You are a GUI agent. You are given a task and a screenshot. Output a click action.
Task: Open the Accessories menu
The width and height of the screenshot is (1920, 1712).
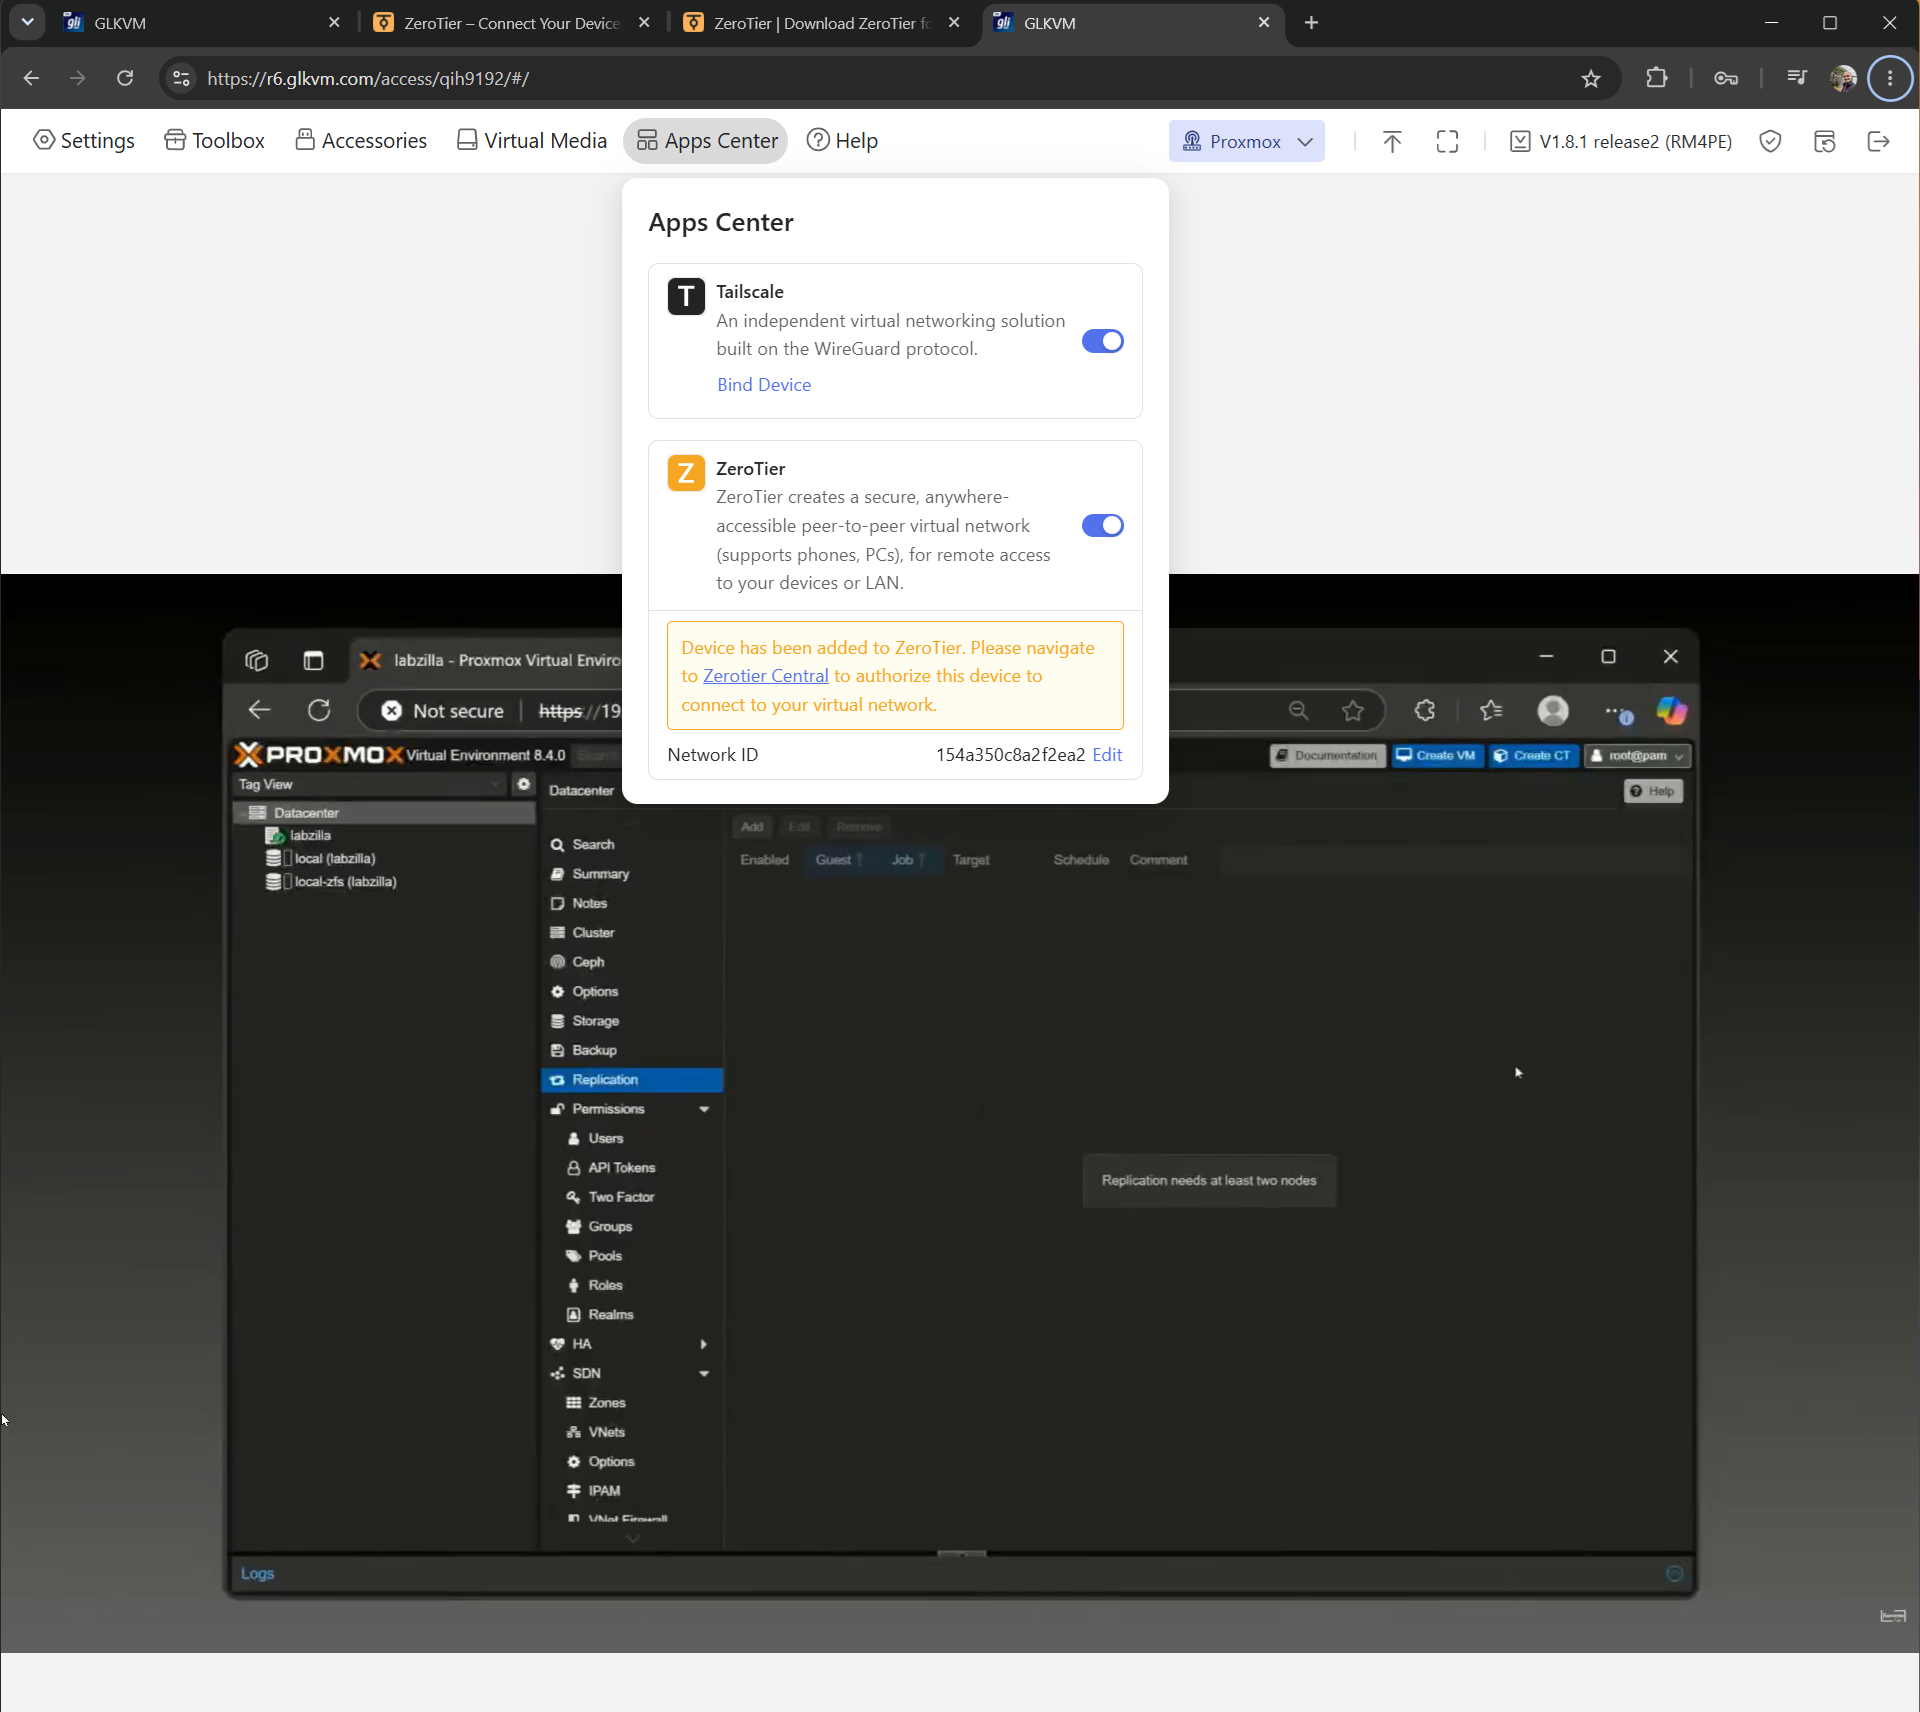pos(361,141)
